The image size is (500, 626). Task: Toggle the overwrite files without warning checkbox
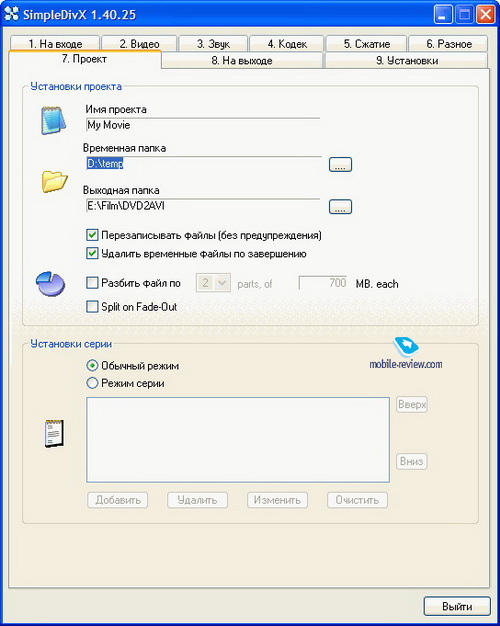[x=92, y=235]
